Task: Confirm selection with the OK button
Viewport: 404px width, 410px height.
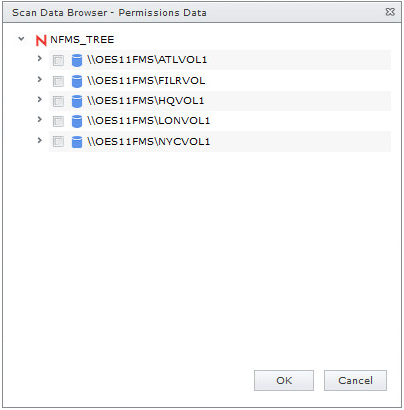Action: coord(284,380)
